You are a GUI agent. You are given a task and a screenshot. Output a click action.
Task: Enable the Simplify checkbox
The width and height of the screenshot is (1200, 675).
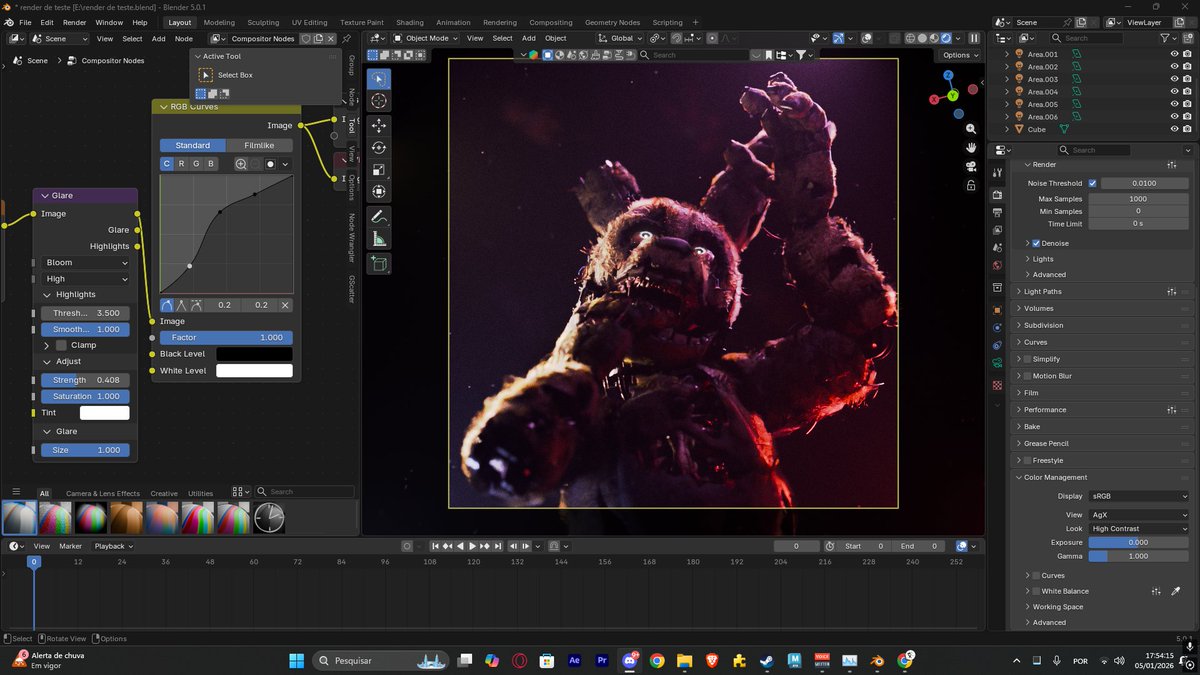1027,359
